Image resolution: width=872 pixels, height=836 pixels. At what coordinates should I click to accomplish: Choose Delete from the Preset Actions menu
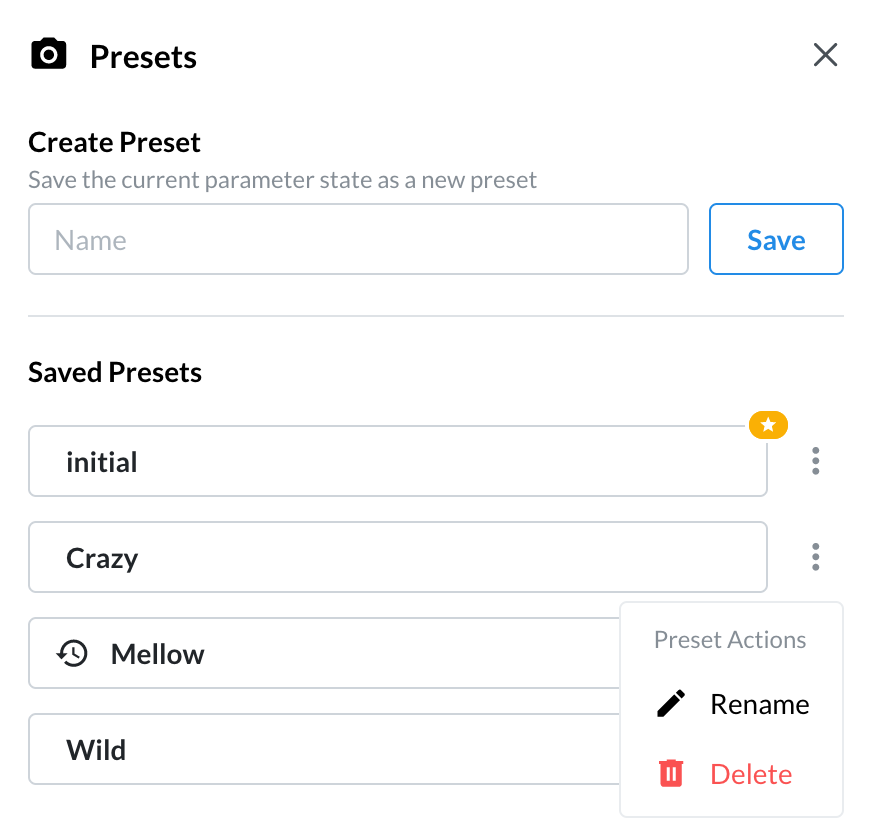(x=751, y=774)
